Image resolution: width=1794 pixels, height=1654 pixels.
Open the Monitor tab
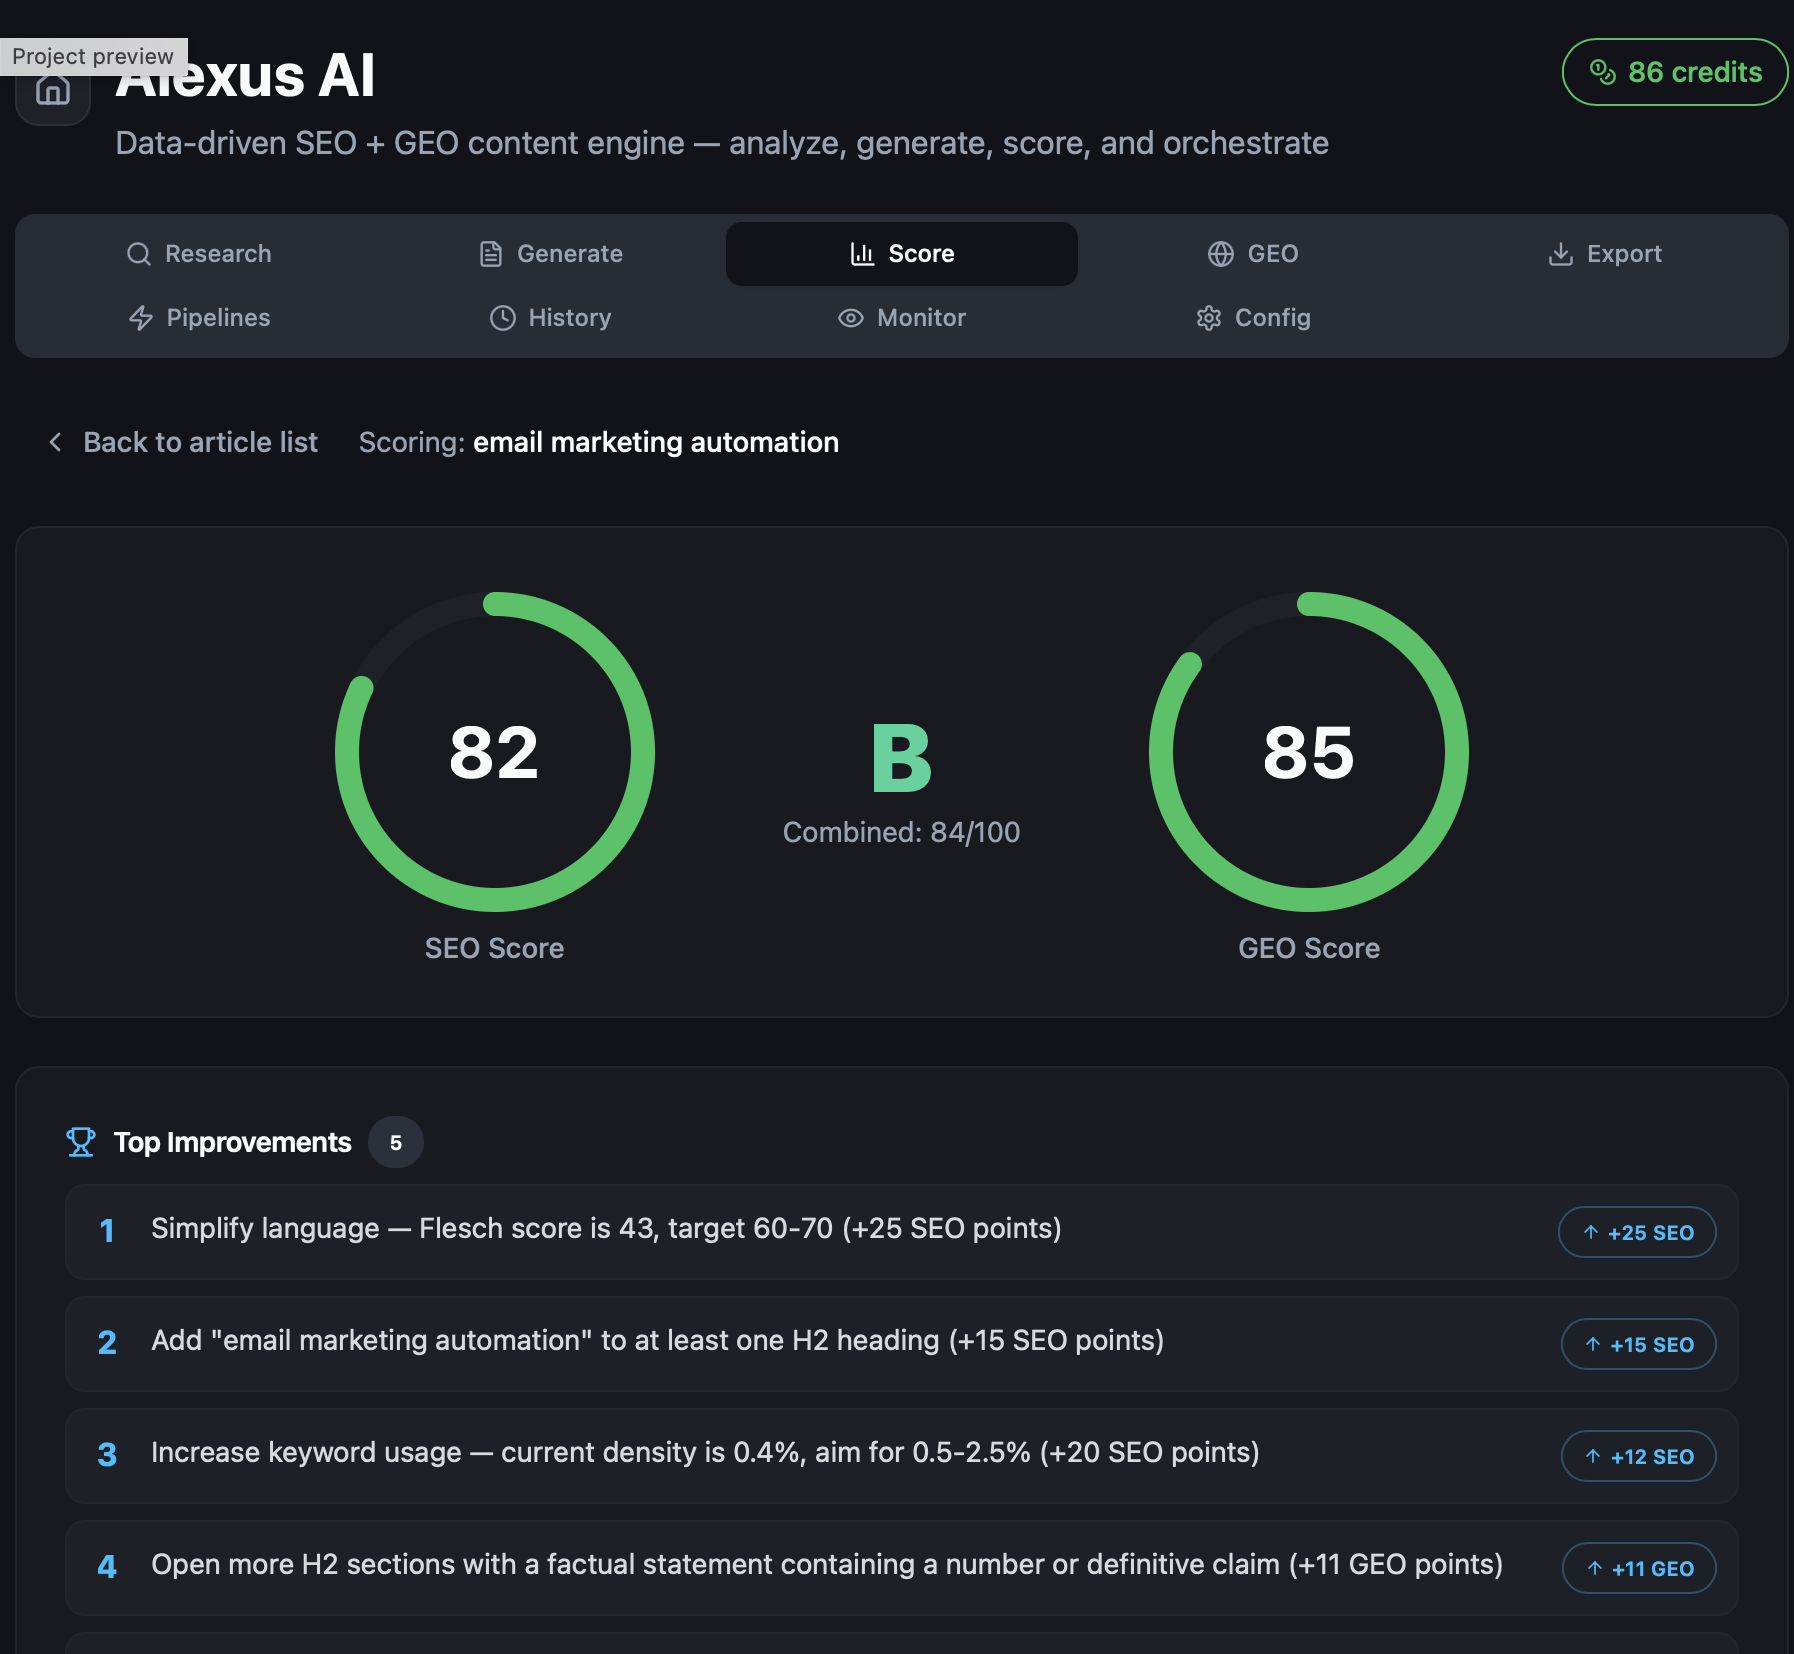point(902,318)
